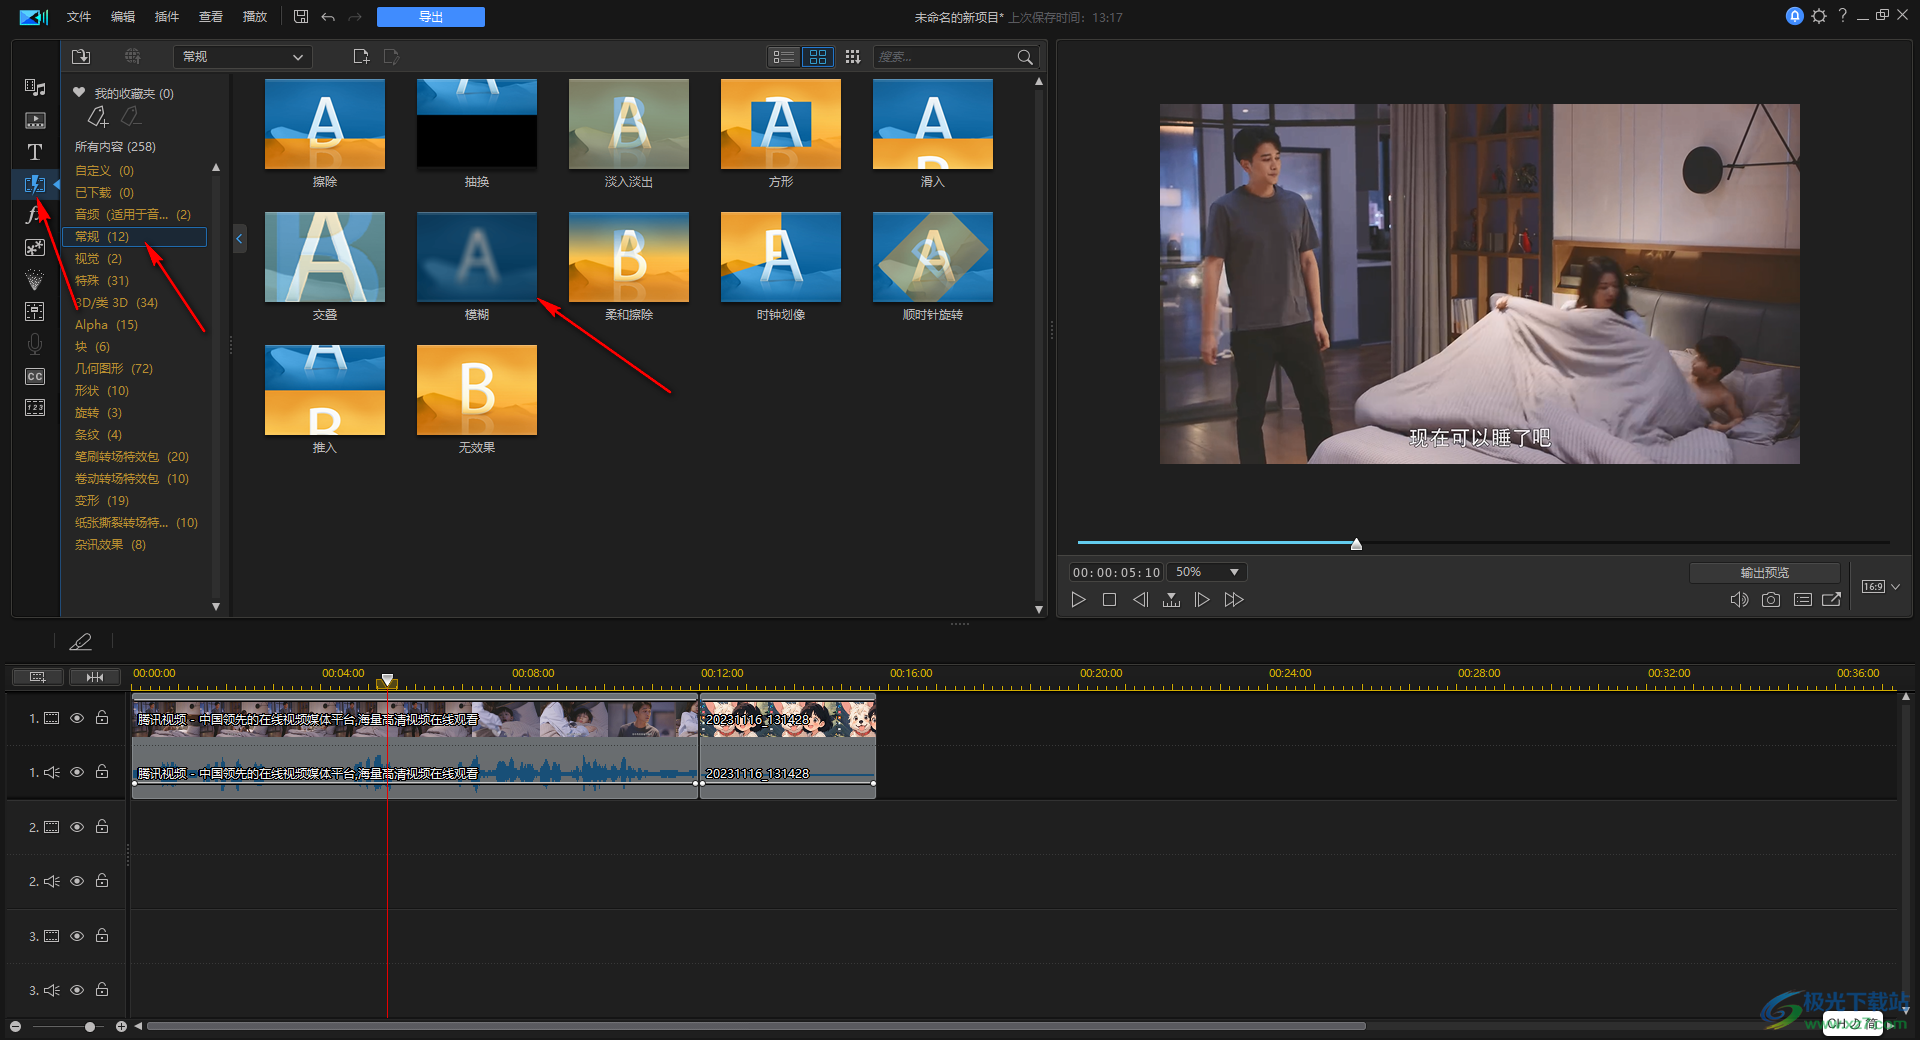
Task: Select the 20231116_131428 video clip
Action: [788, 719]
